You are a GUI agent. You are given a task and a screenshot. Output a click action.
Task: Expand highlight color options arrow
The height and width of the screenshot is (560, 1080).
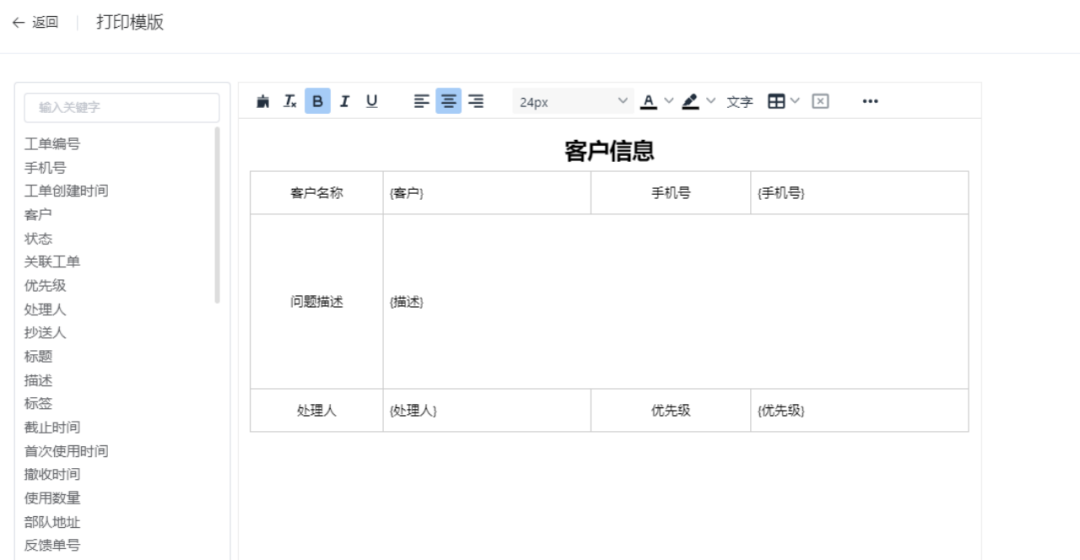(x=711, y=101)
